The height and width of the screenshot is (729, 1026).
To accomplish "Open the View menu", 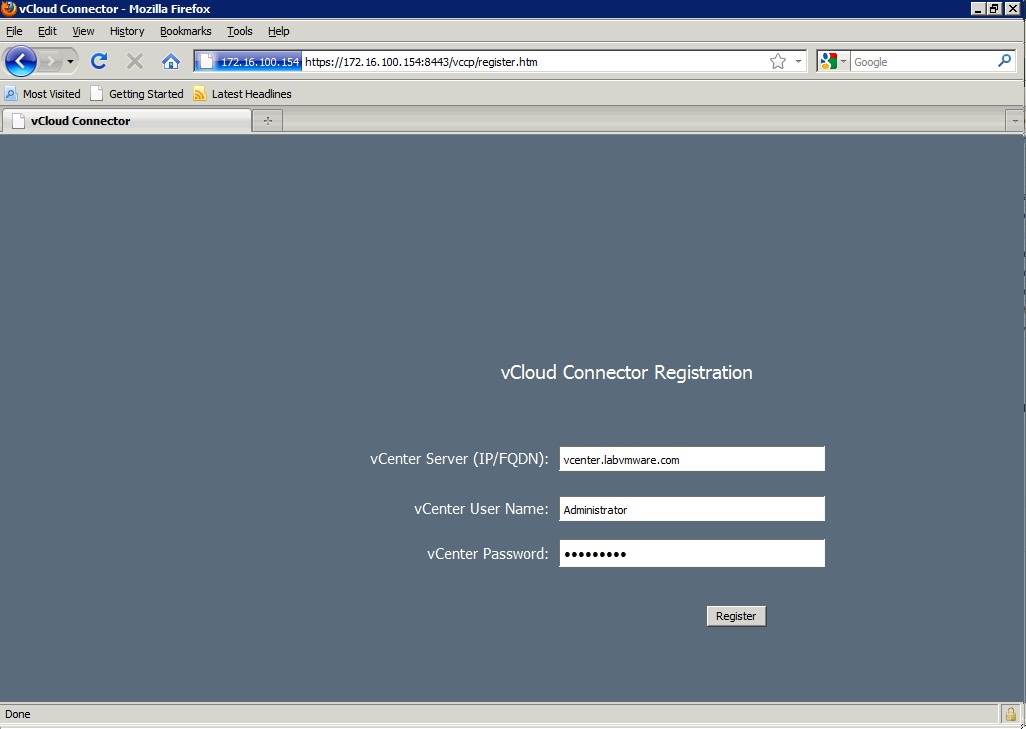I will pyautogui.click(x=83, y=31).
